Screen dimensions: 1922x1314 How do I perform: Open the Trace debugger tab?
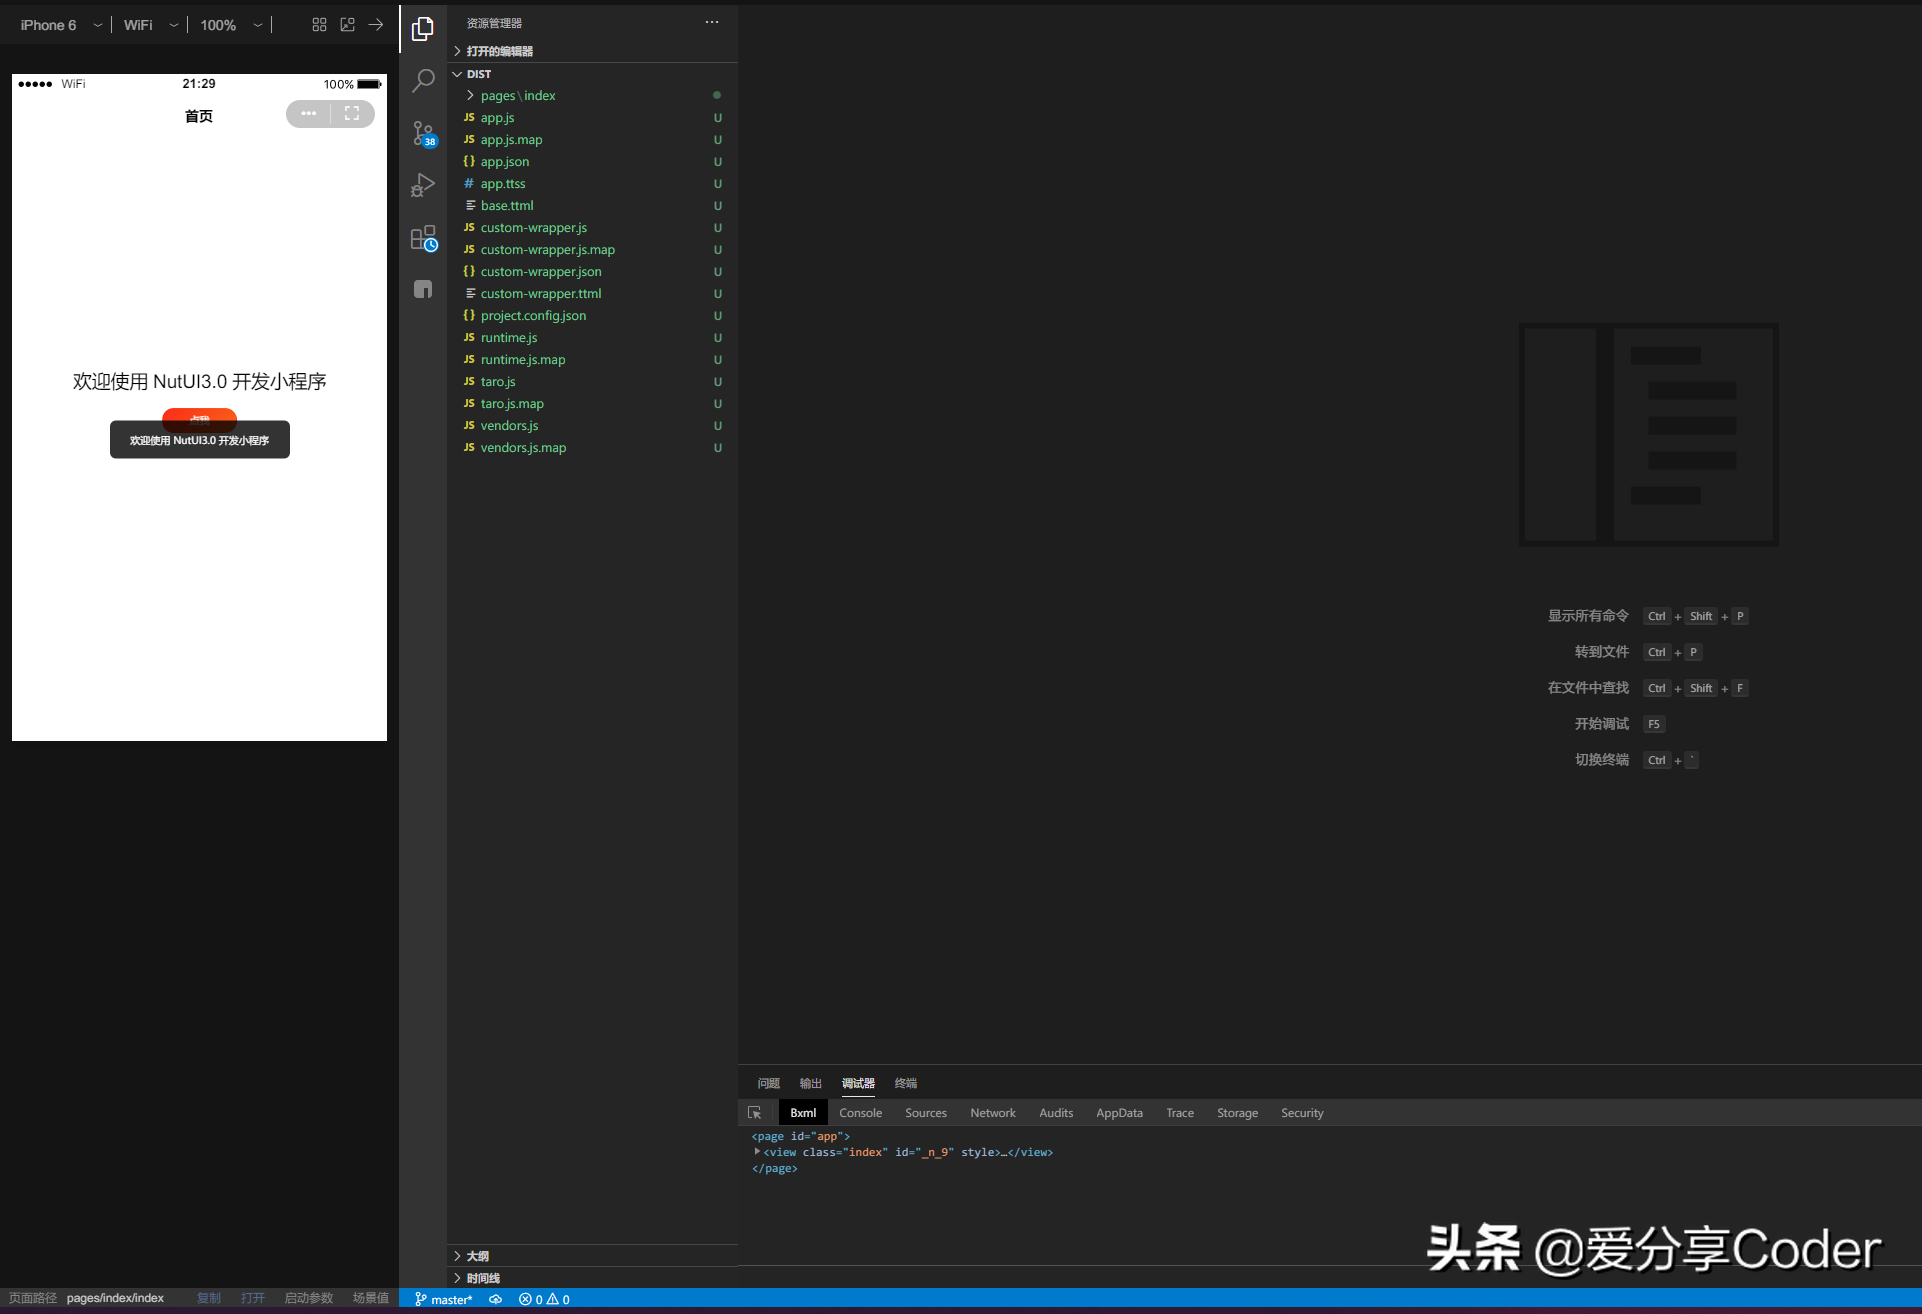tap(1180, 1113)
